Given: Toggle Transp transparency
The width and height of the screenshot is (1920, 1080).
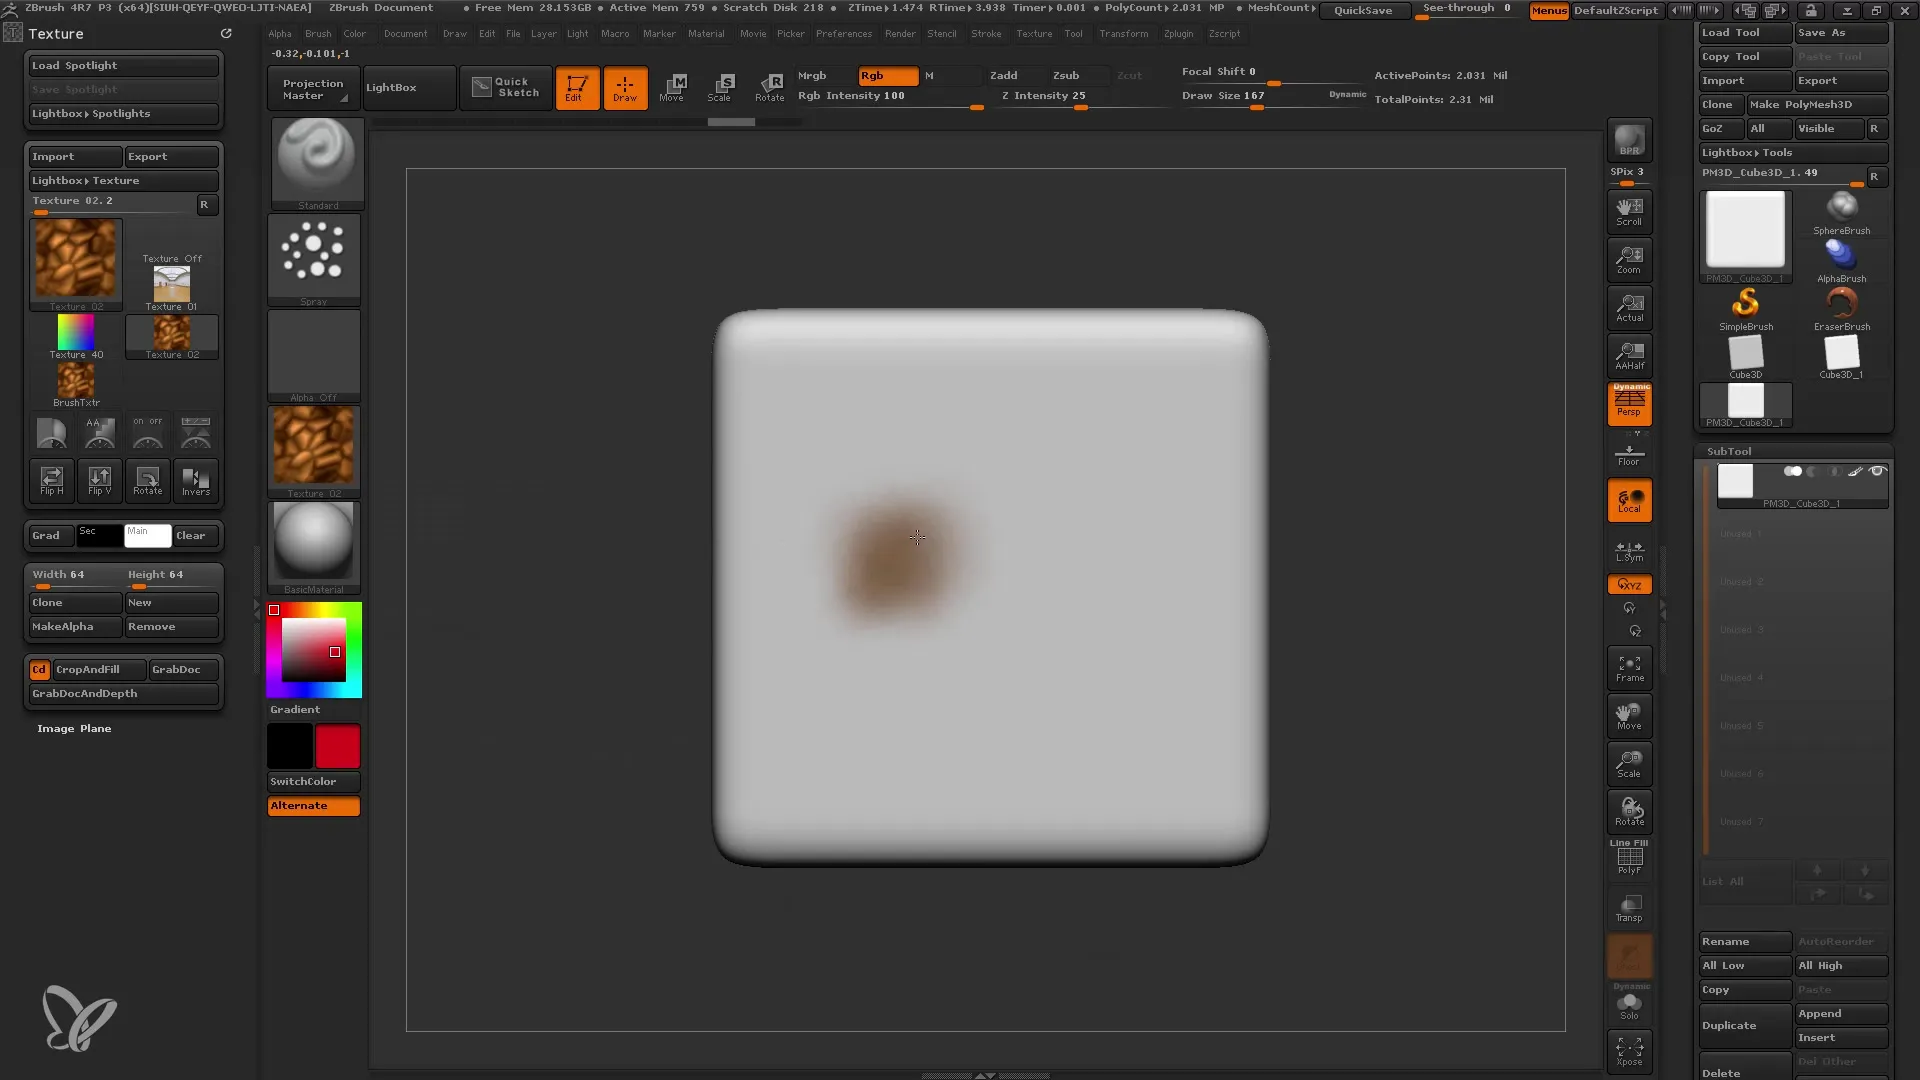Looking at the screenshot, I should 1629,908.
